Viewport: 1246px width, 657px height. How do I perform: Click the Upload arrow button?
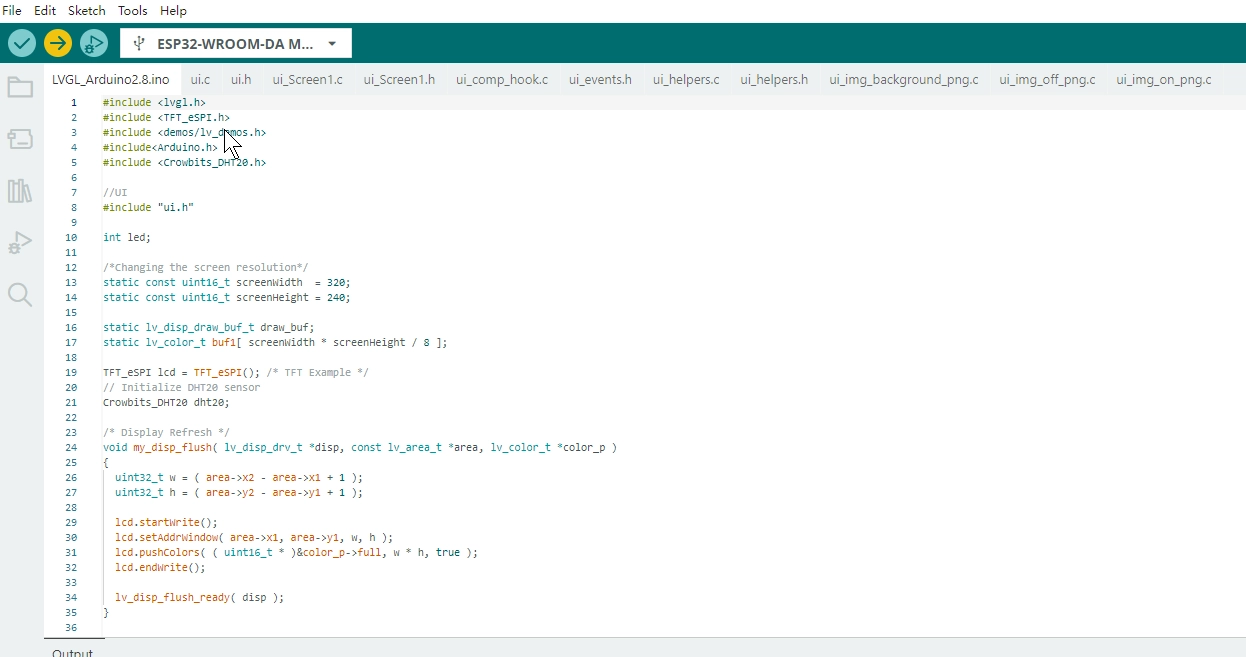point(58,43)
